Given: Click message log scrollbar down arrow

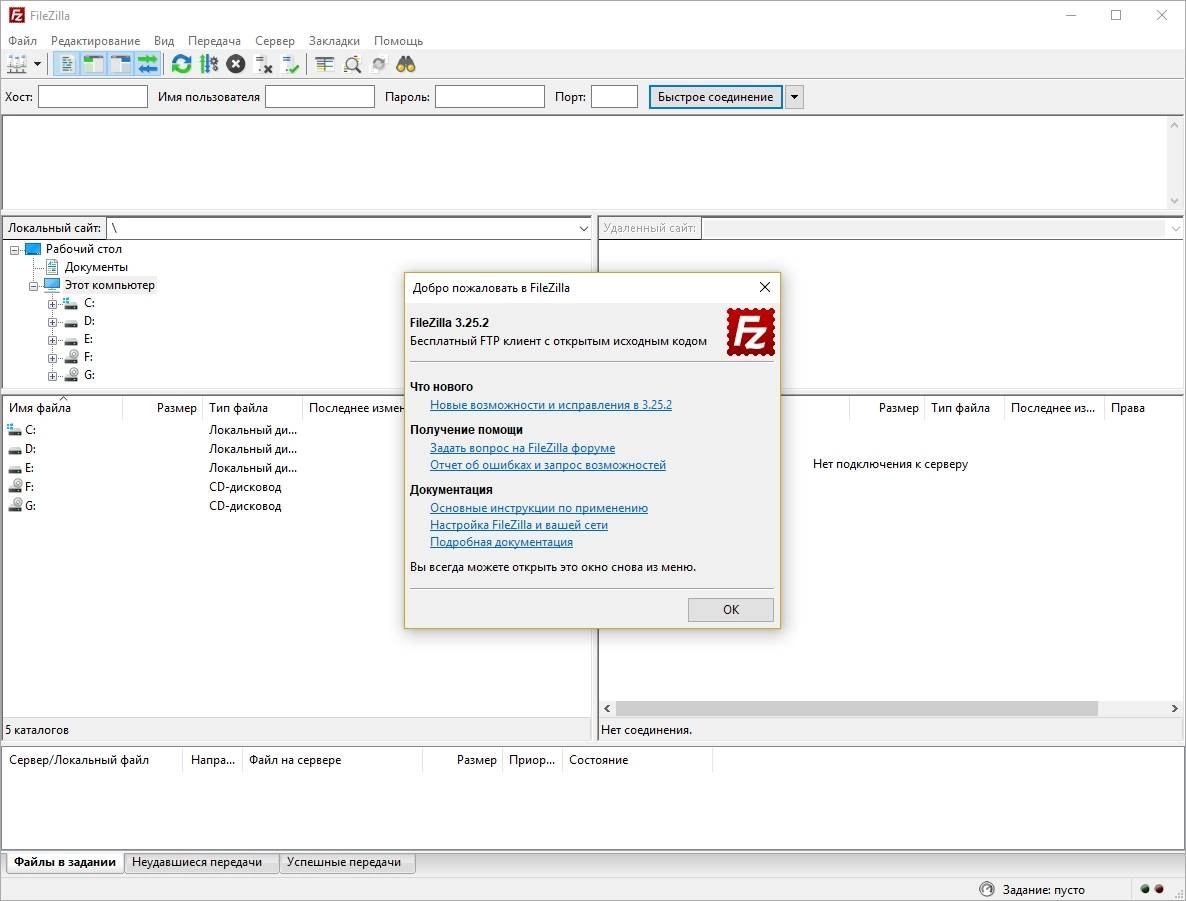Looking at the screenshot, I should 1174,201.
